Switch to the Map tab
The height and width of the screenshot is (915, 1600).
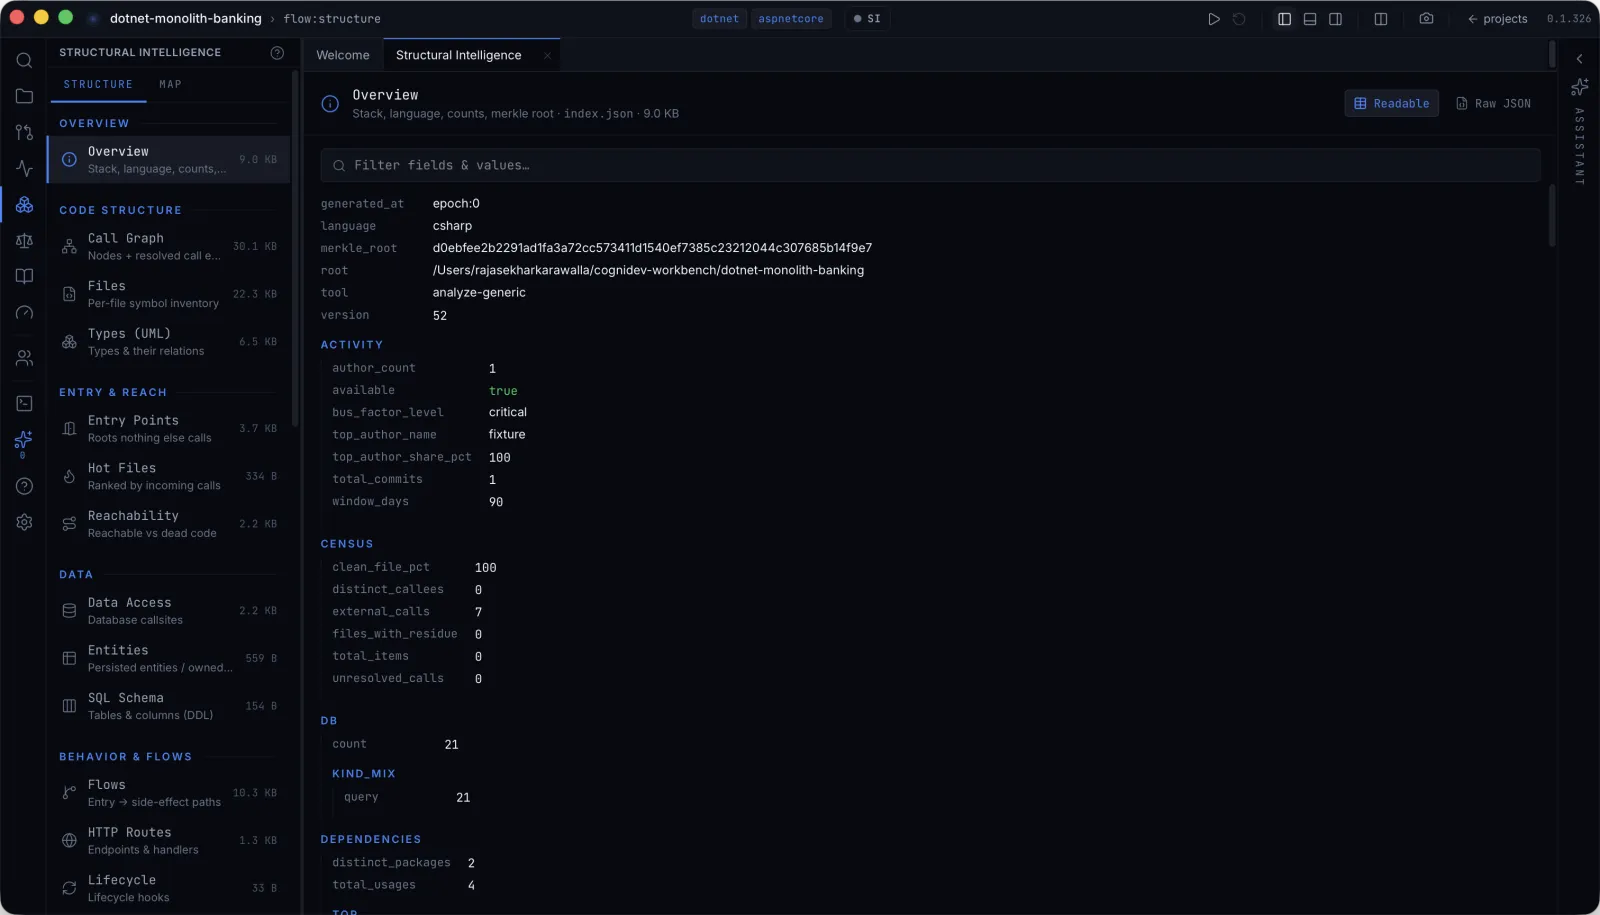click(170, 85)
